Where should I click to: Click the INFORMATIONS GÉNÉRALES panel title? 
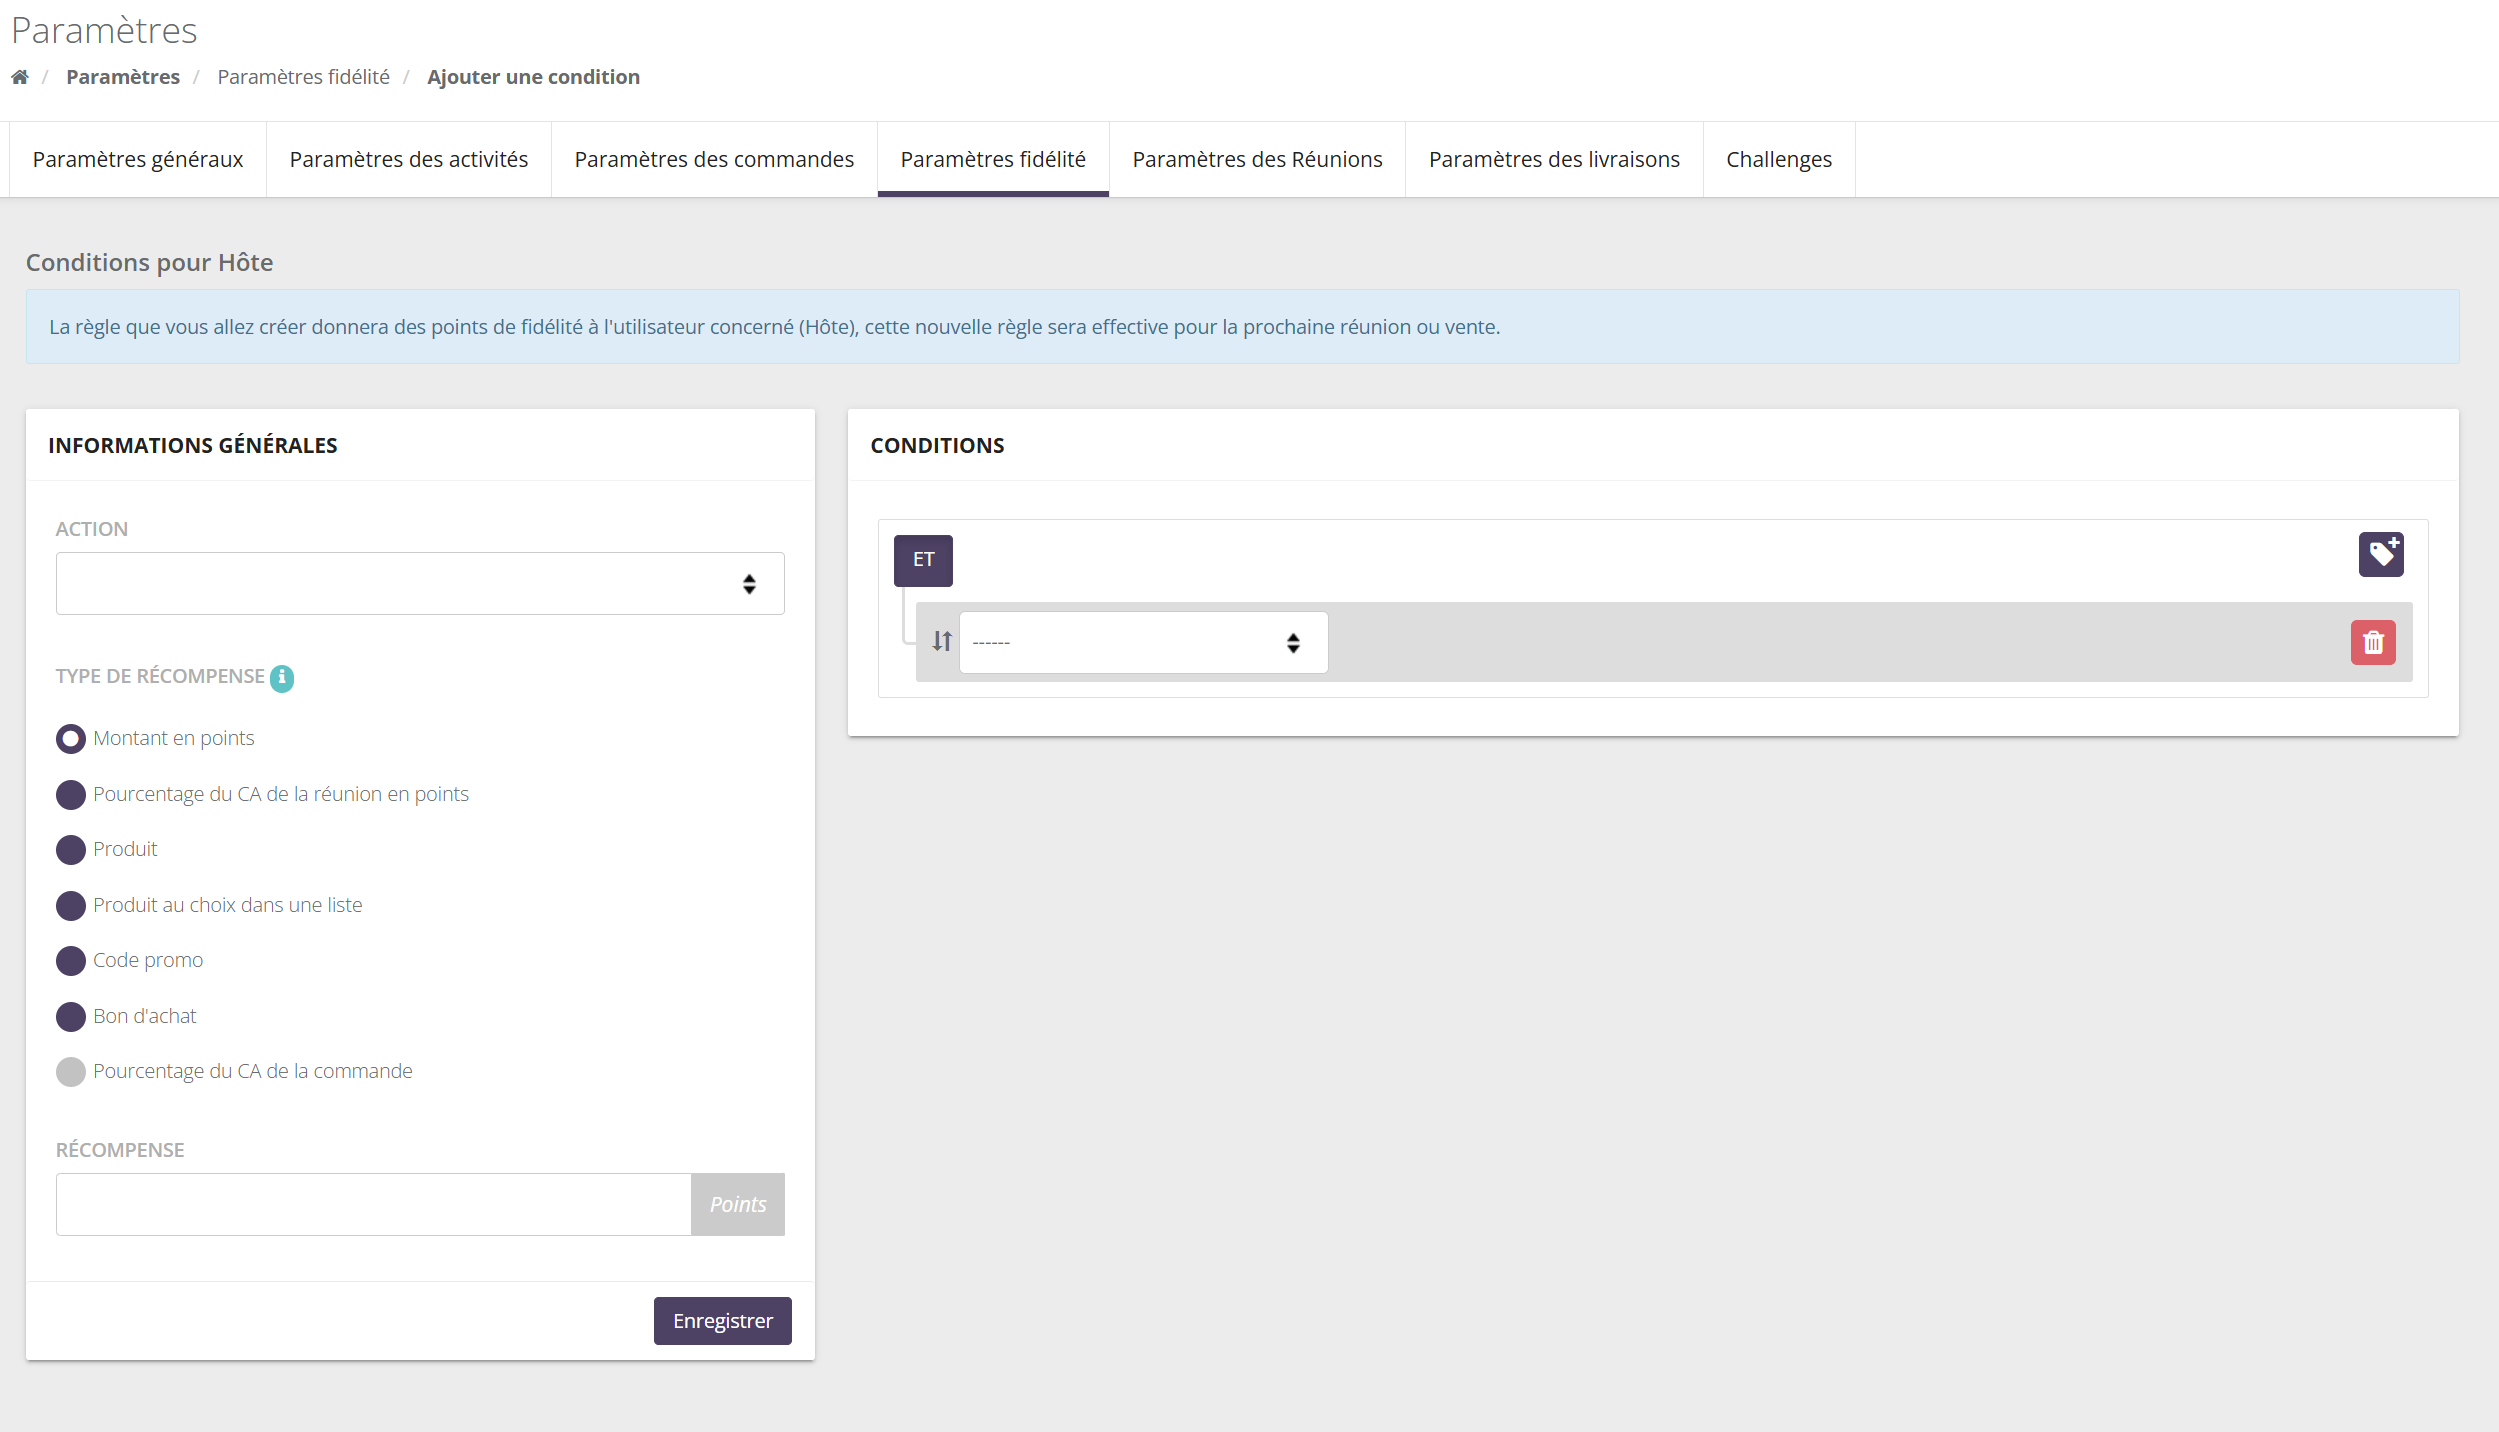click(193, 445)
